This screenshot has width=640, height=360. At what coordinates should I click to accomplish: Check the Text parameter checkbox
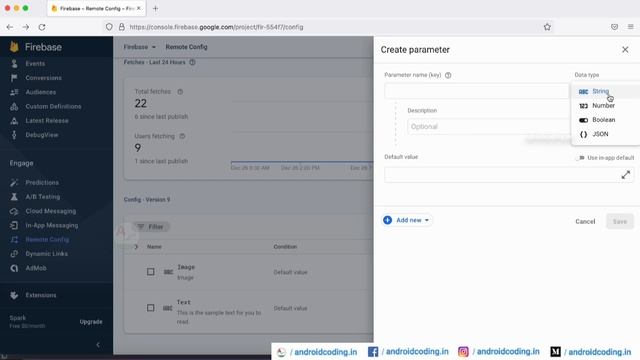tap(151, 308)
